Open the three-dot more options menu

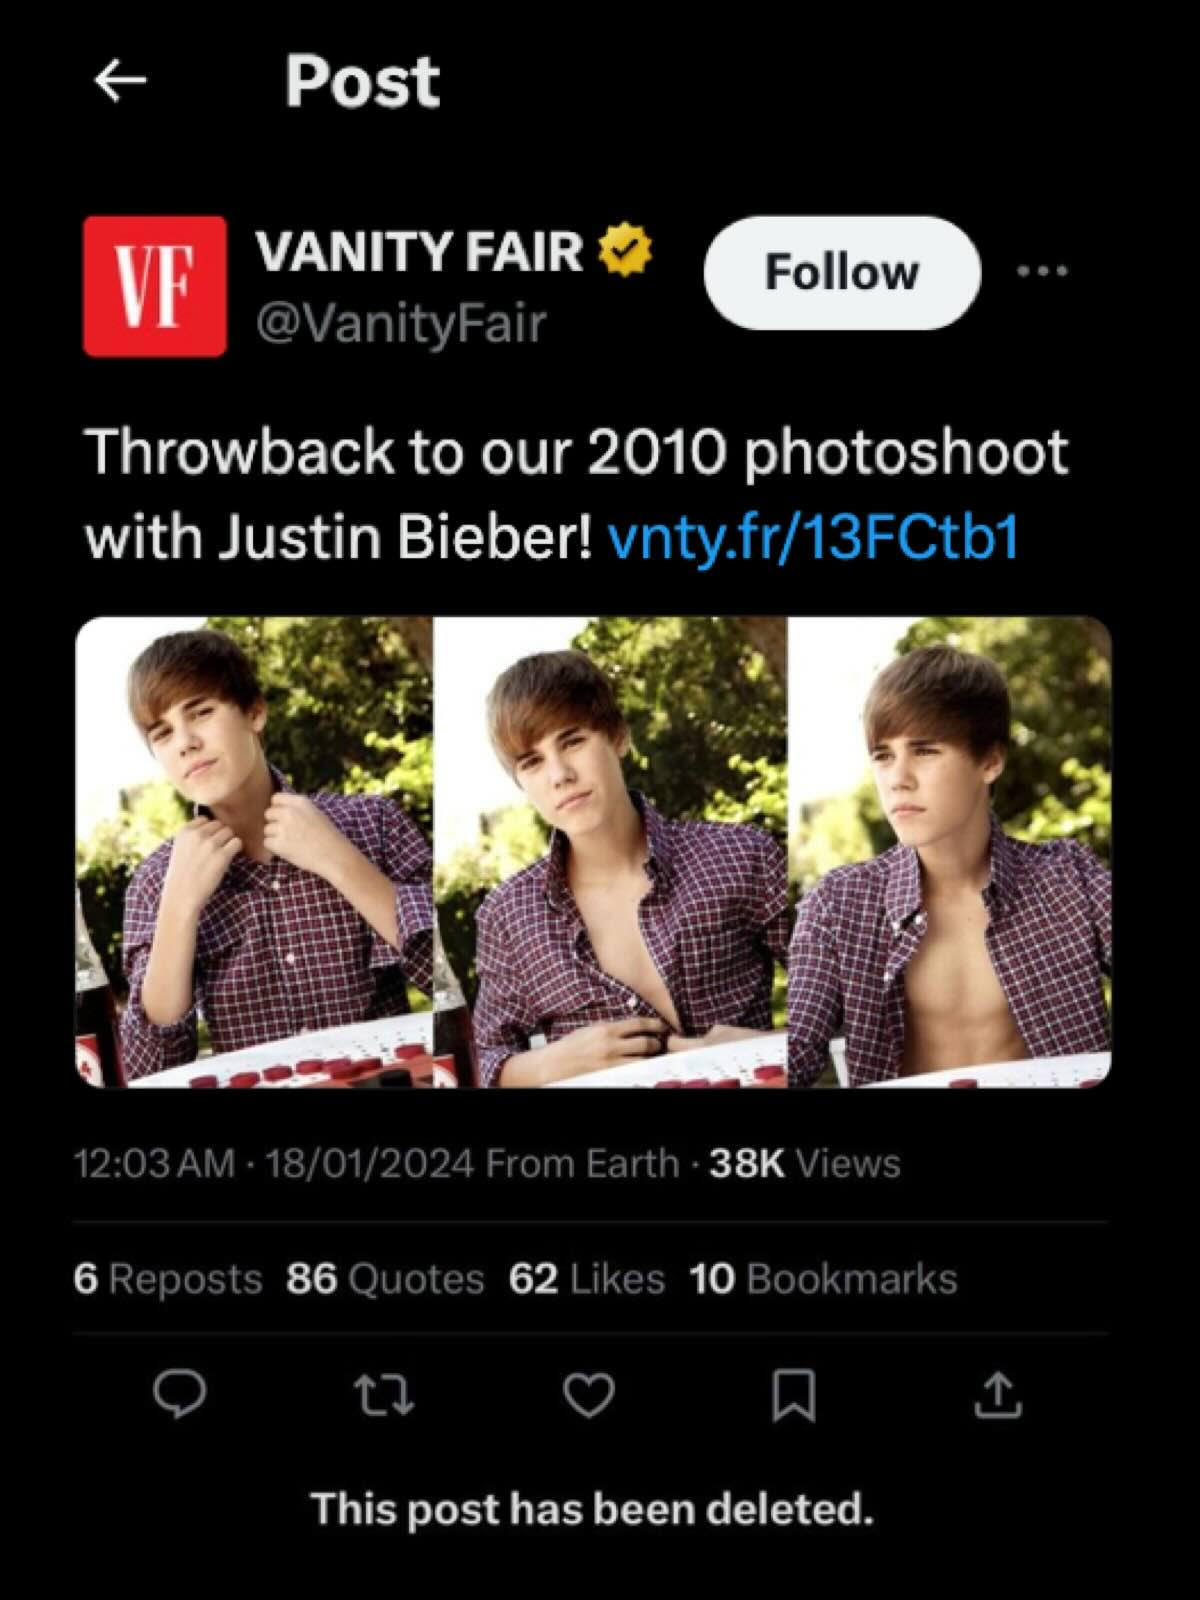1042,271
